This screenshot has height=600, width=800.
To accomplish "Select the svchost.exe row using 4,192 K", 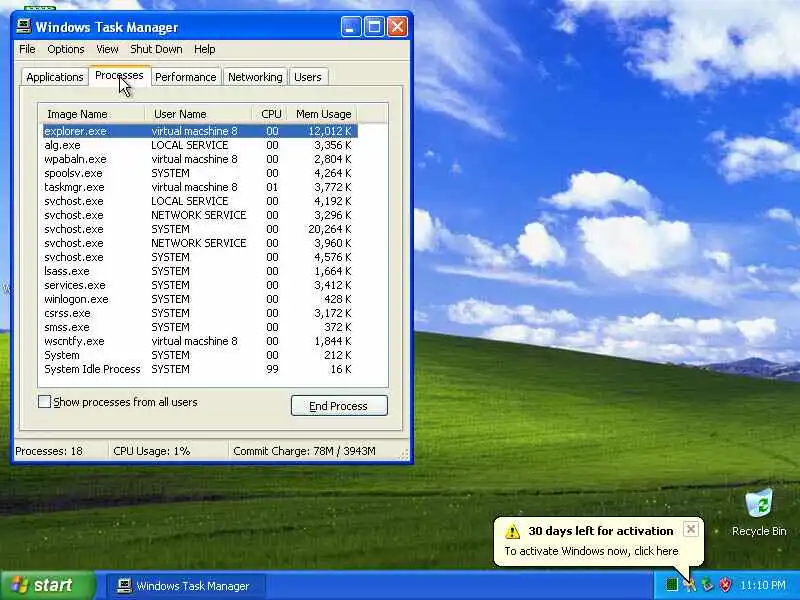I will coord(200,201).
